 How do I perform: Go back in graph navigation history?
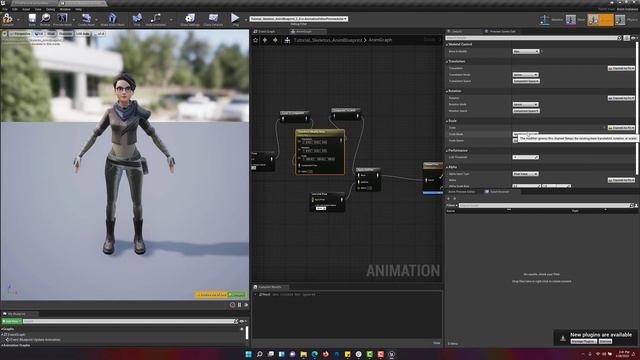click(265, 40)
